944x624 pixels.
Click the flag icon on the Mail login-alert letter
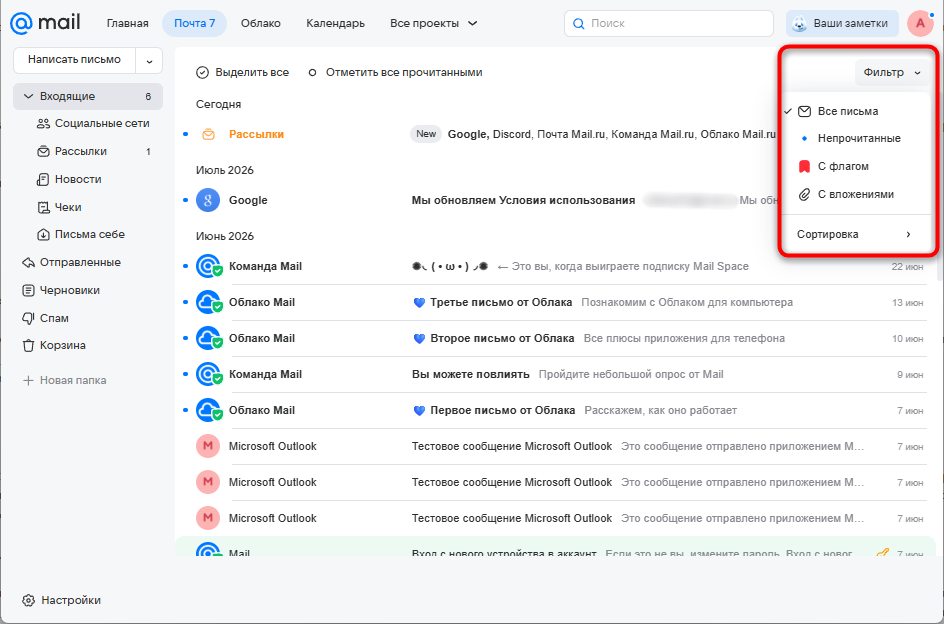pyautogui.click(x=882, y=552)
